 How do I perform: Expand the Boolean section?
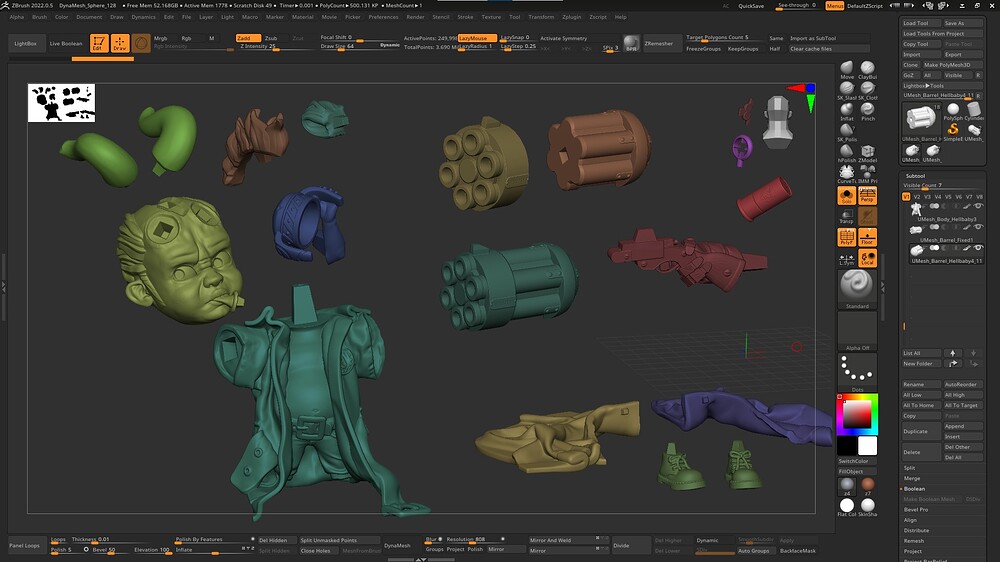pyautogui.click(x=915, y=489)
